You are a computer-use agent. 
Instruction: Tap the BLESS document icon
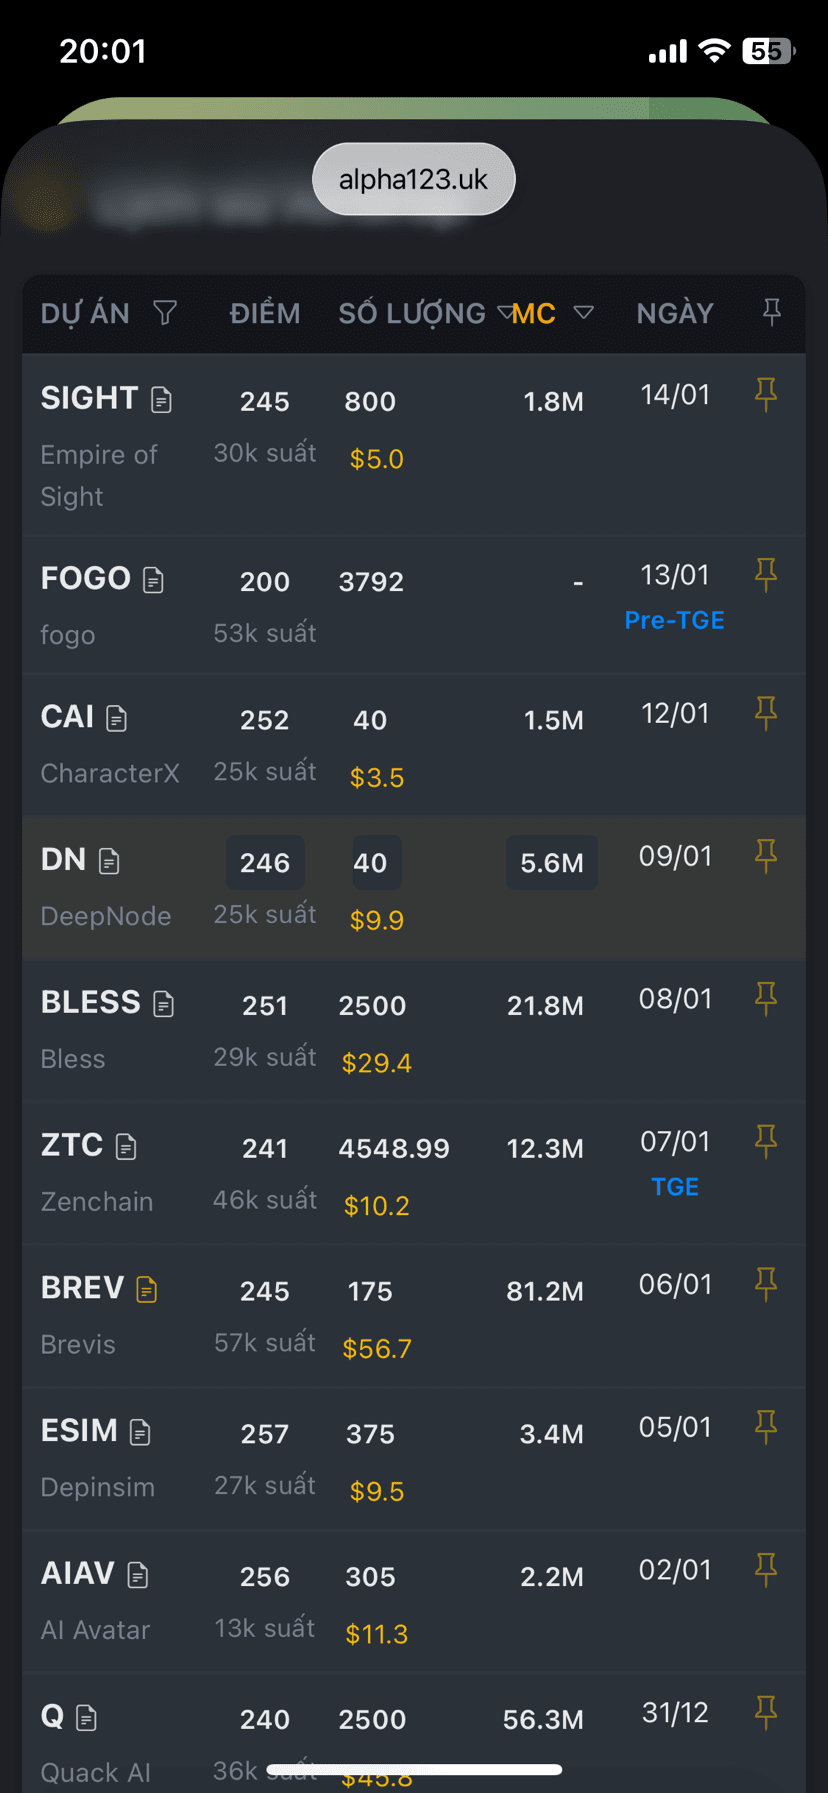point(163,1004)
